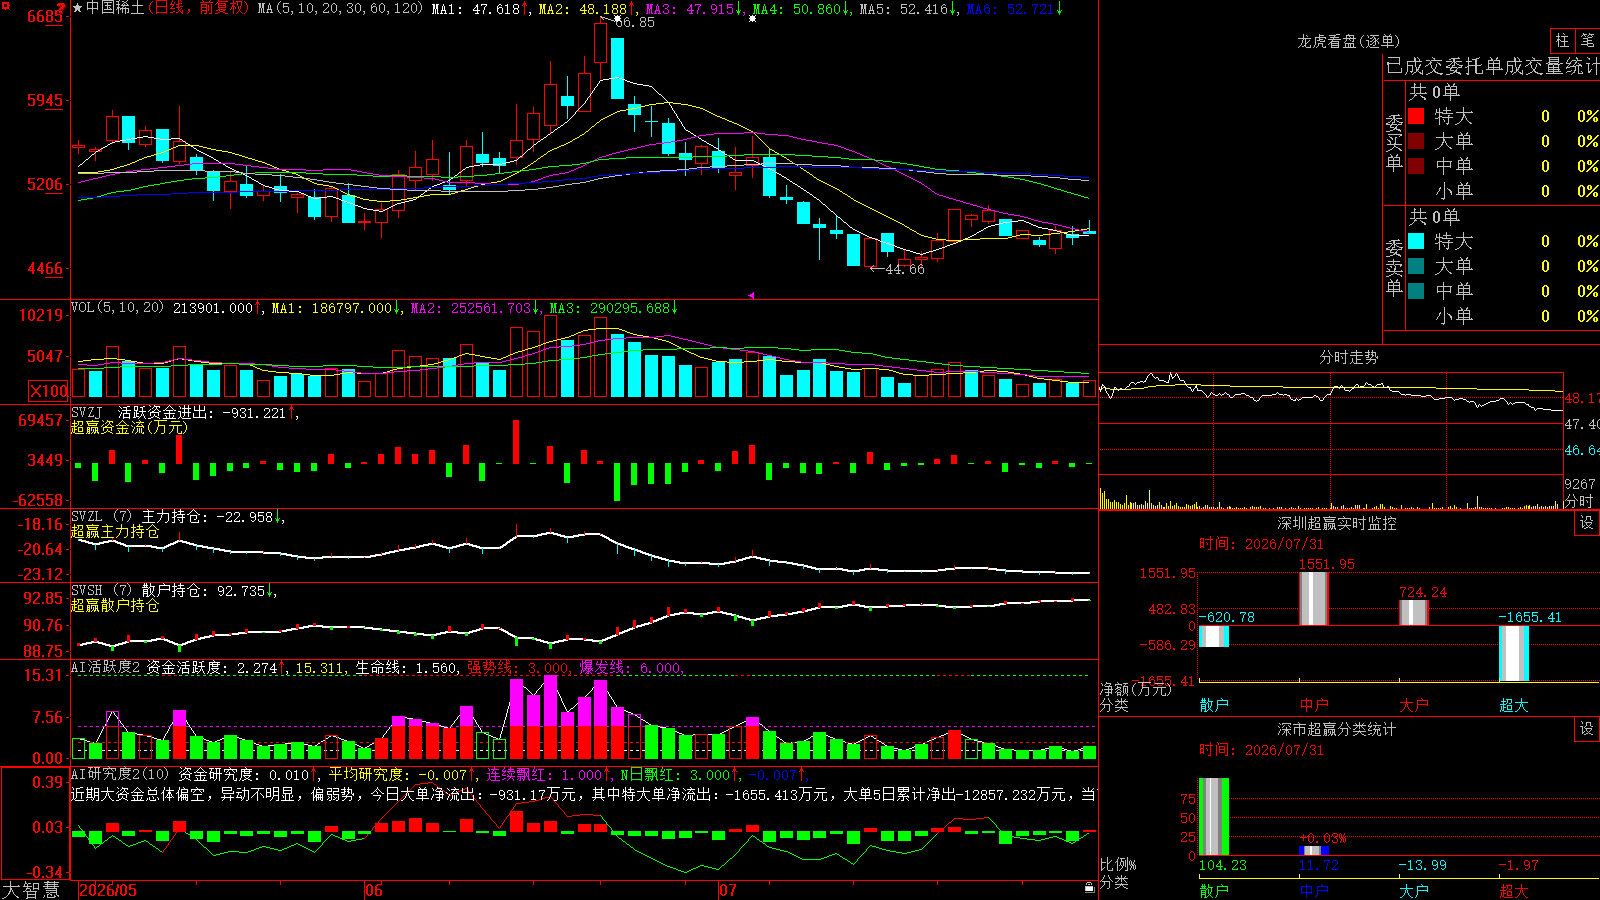Click the star icon before 中国稀土
Viewport: 1600px width, 900px height.
[x=77, y=8]
